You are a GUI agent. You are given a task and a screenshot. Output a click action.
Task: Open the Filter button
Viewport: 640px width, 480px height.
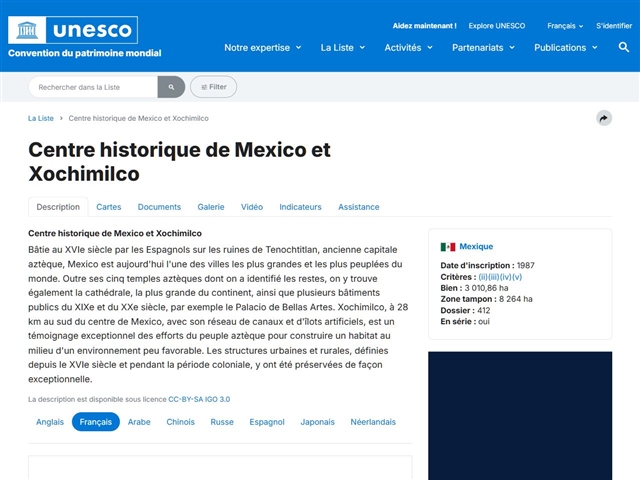213,87
